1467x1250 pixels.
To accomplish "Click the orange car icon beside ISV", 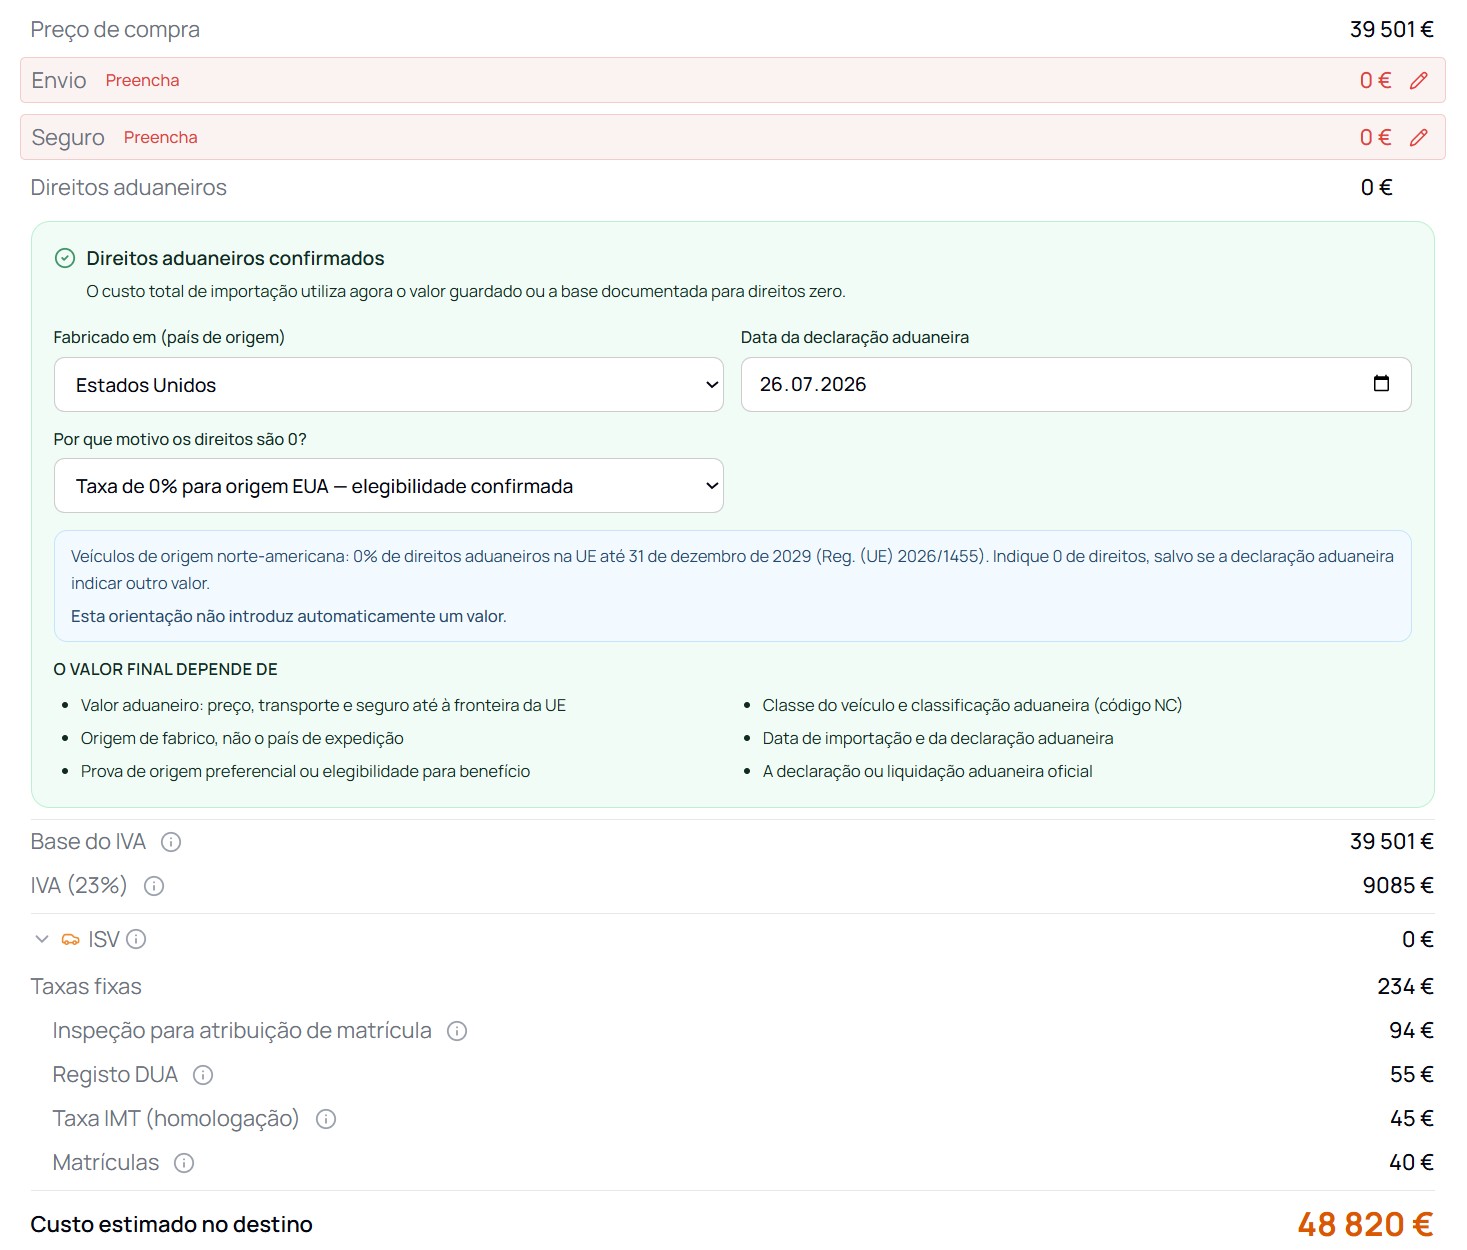I will pos(70,939).
